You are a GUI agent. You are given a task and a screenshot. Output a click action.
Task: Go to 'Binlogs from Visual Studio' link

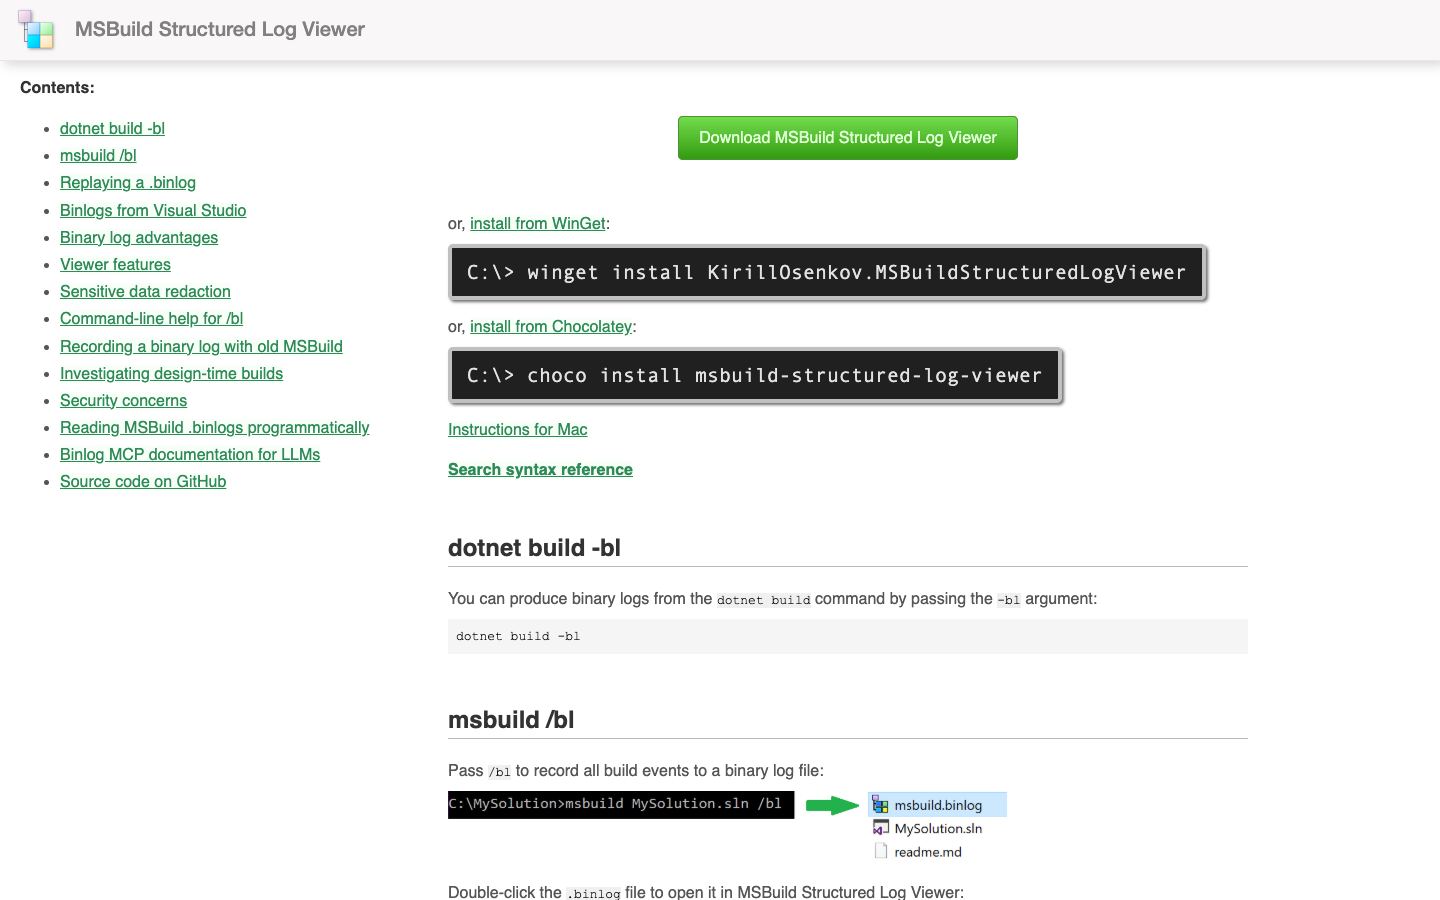(x=153, y=211)
